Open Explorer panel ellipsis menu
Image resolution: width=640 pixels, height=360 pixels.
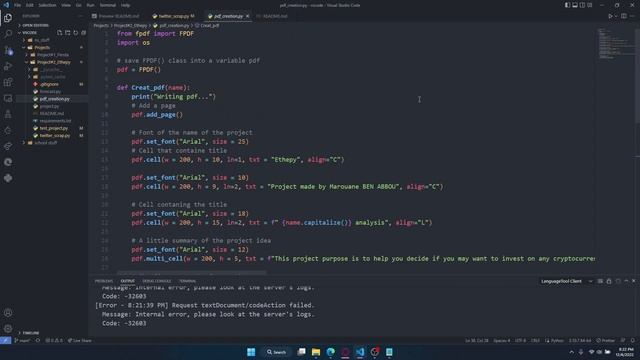80,16
